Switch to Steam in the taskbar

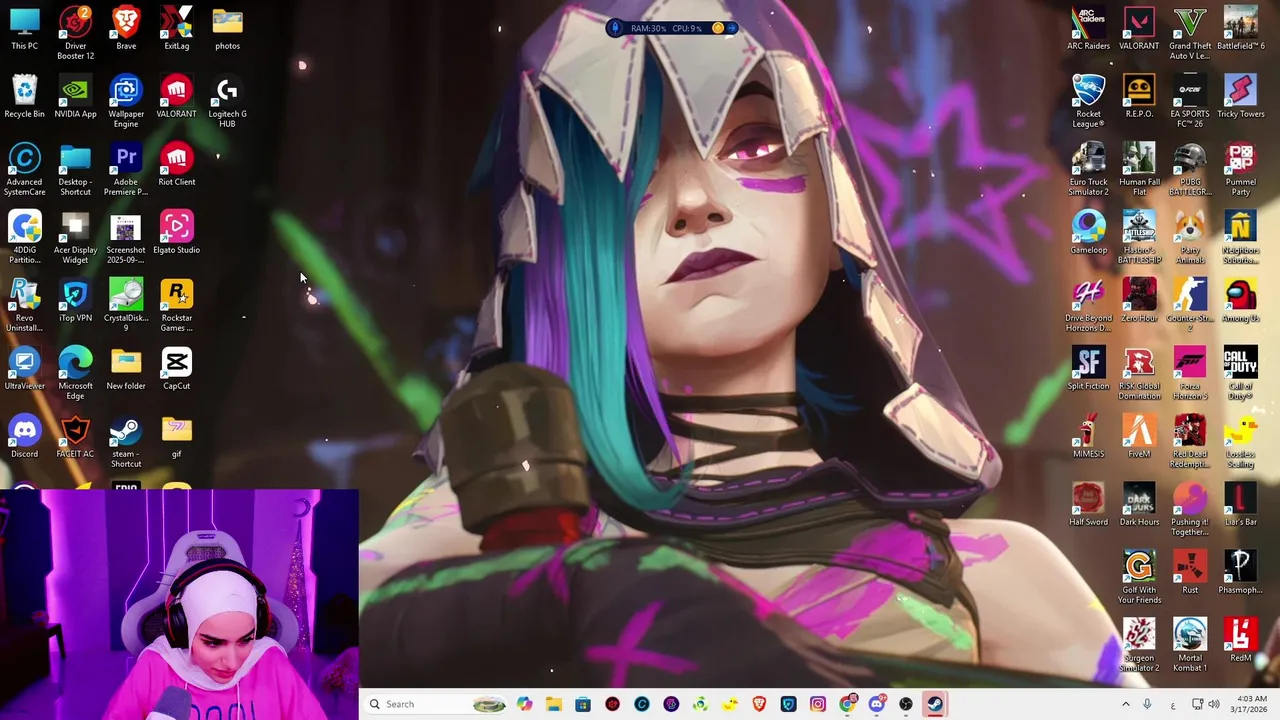pos(935,704)
